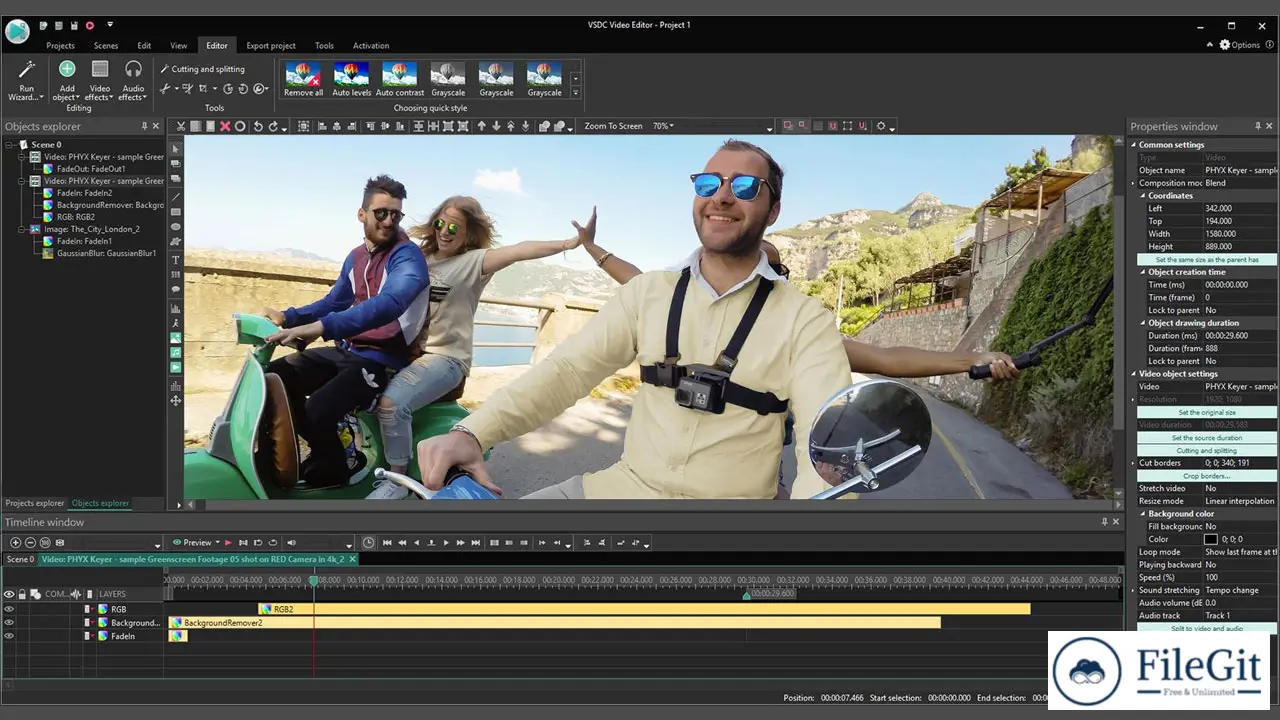Click the Cutting and splitting tool

(202, 69)
